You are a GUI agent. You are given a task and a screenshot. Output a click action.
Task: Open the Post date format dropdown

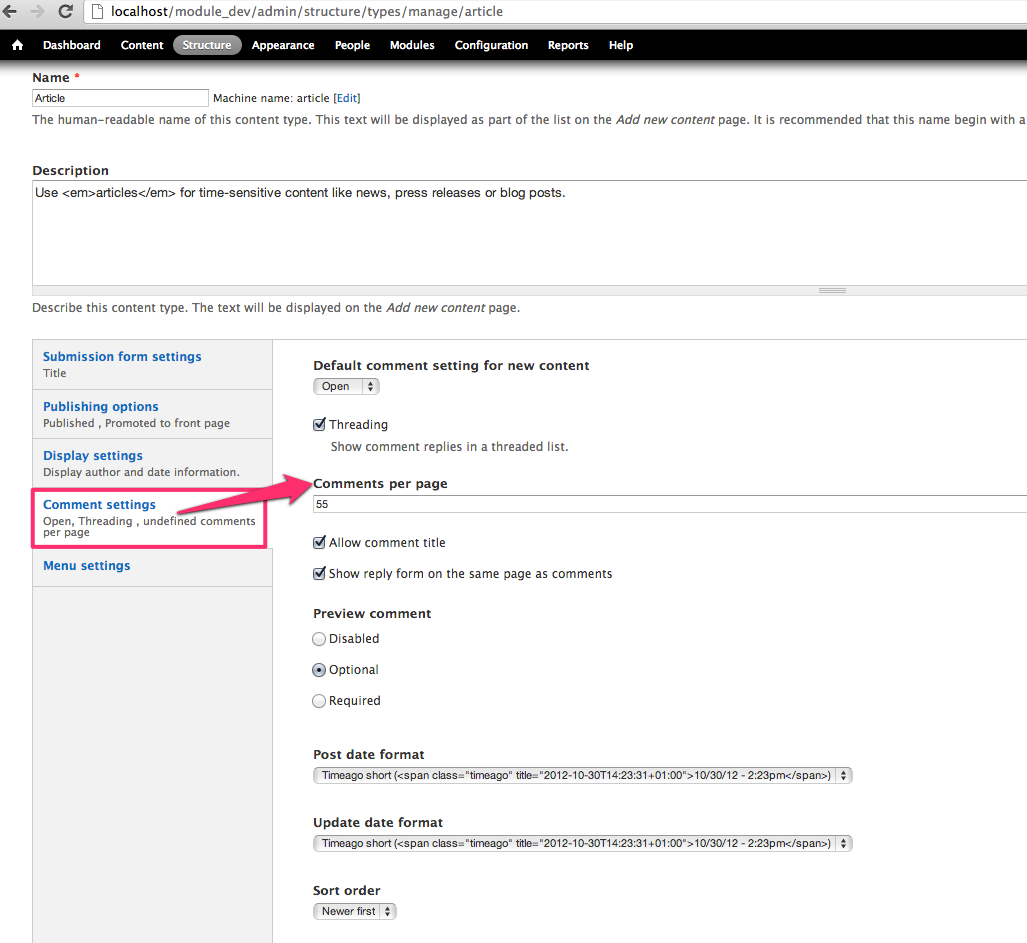(583, 775)
